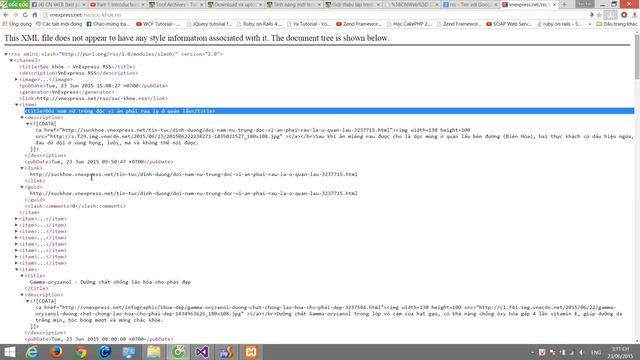This screenshot has width=640, height=360.
Task: Collapse the root rss element
Action: 6,54
